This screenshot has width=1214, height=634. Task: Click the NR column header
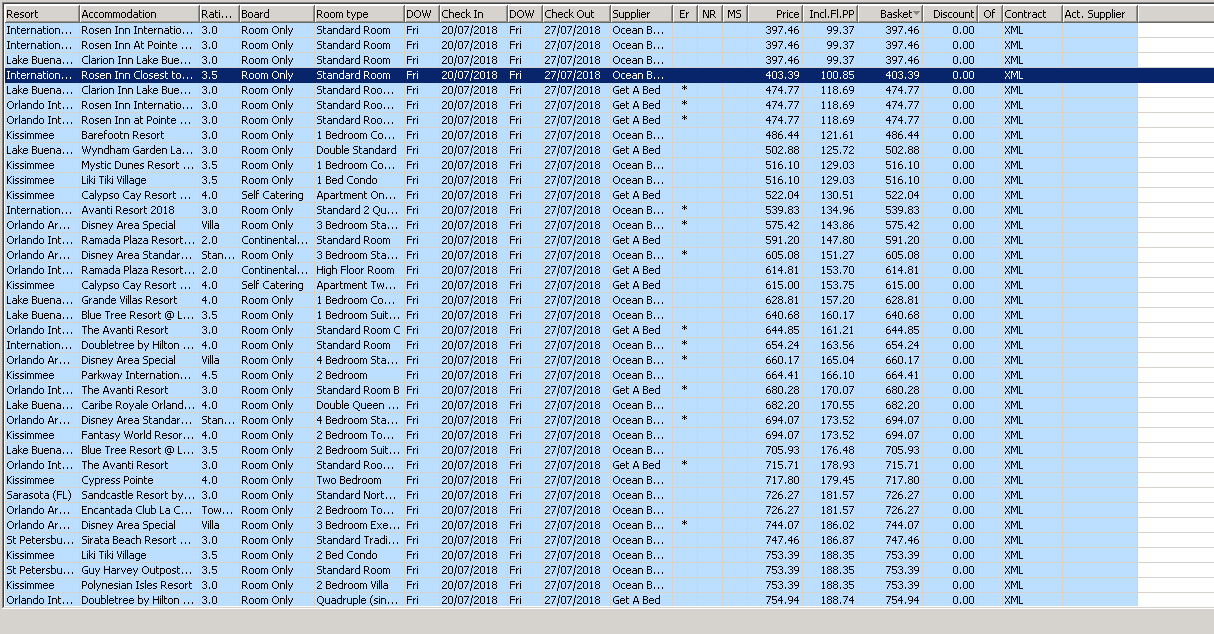(710, 14)
